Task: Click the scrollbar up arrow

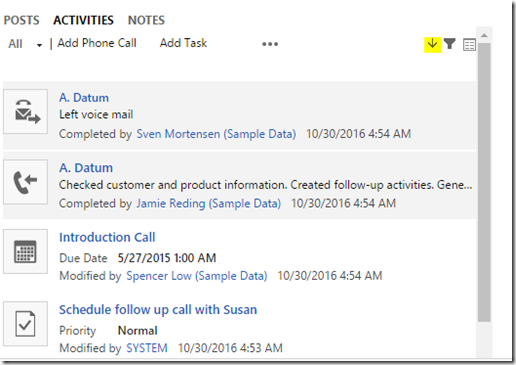Action: (x=484, y=35)
